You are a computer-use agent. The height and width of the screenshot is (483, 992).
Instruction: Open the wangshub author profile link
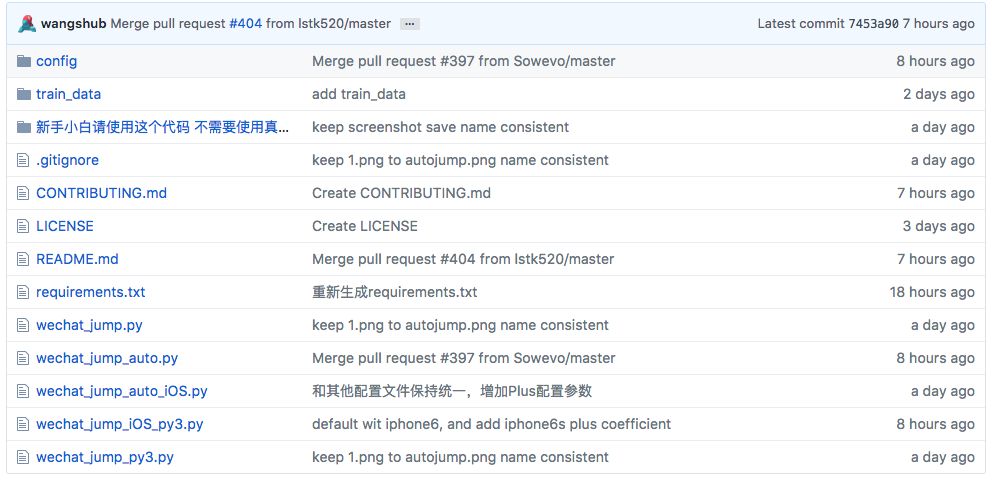tap(73, 23)
